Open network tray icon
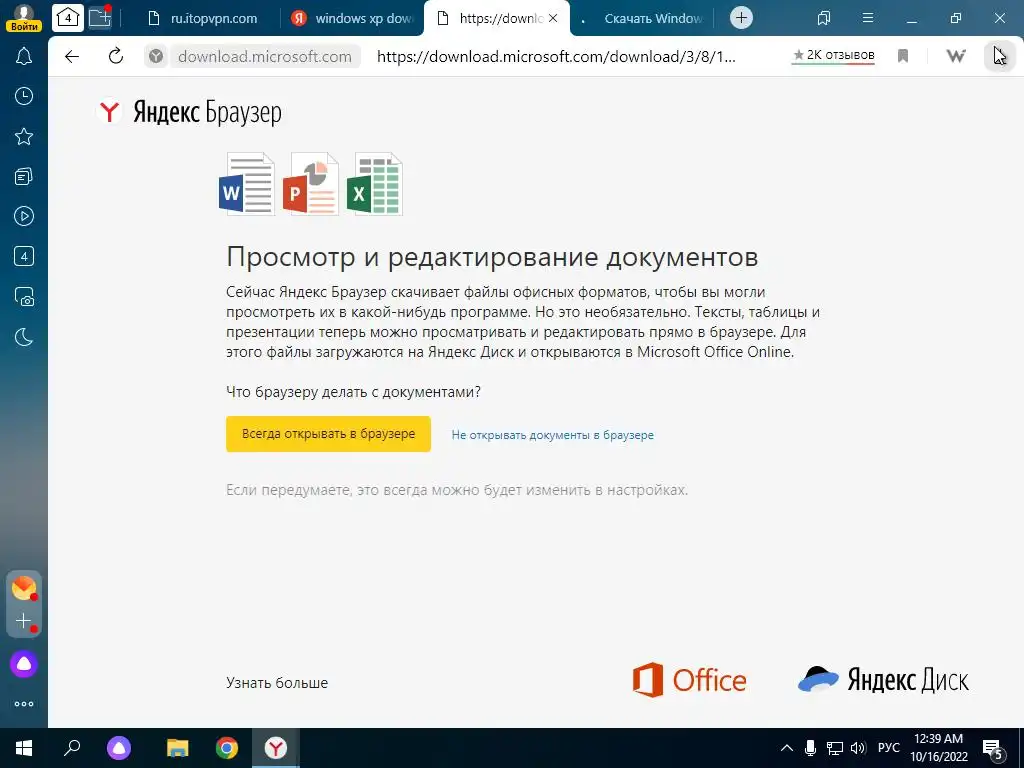 click(x=835, y=748)
